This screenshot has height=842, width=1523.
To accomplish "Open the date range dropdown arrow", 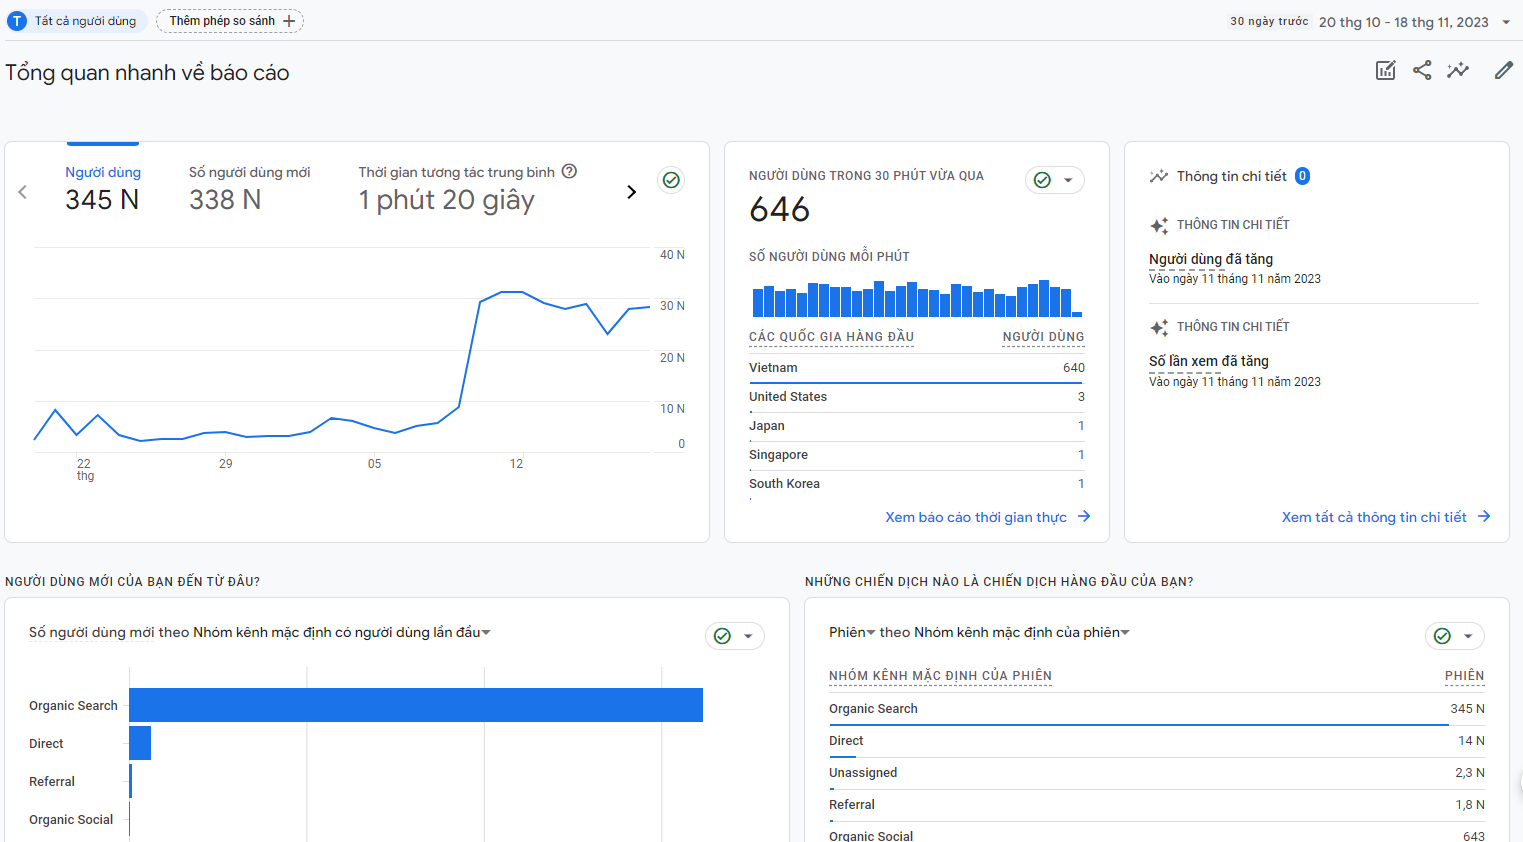I will point(1506,22).
